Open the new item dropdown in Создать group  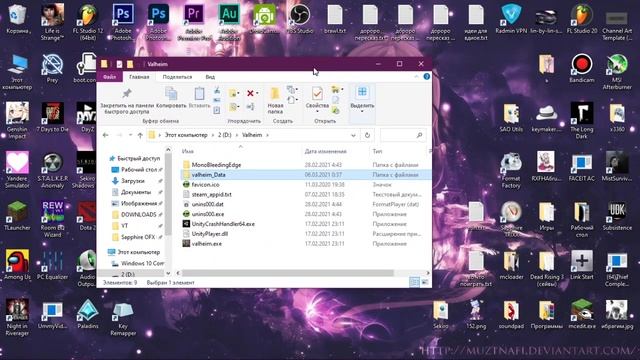(x=292, y=89)
